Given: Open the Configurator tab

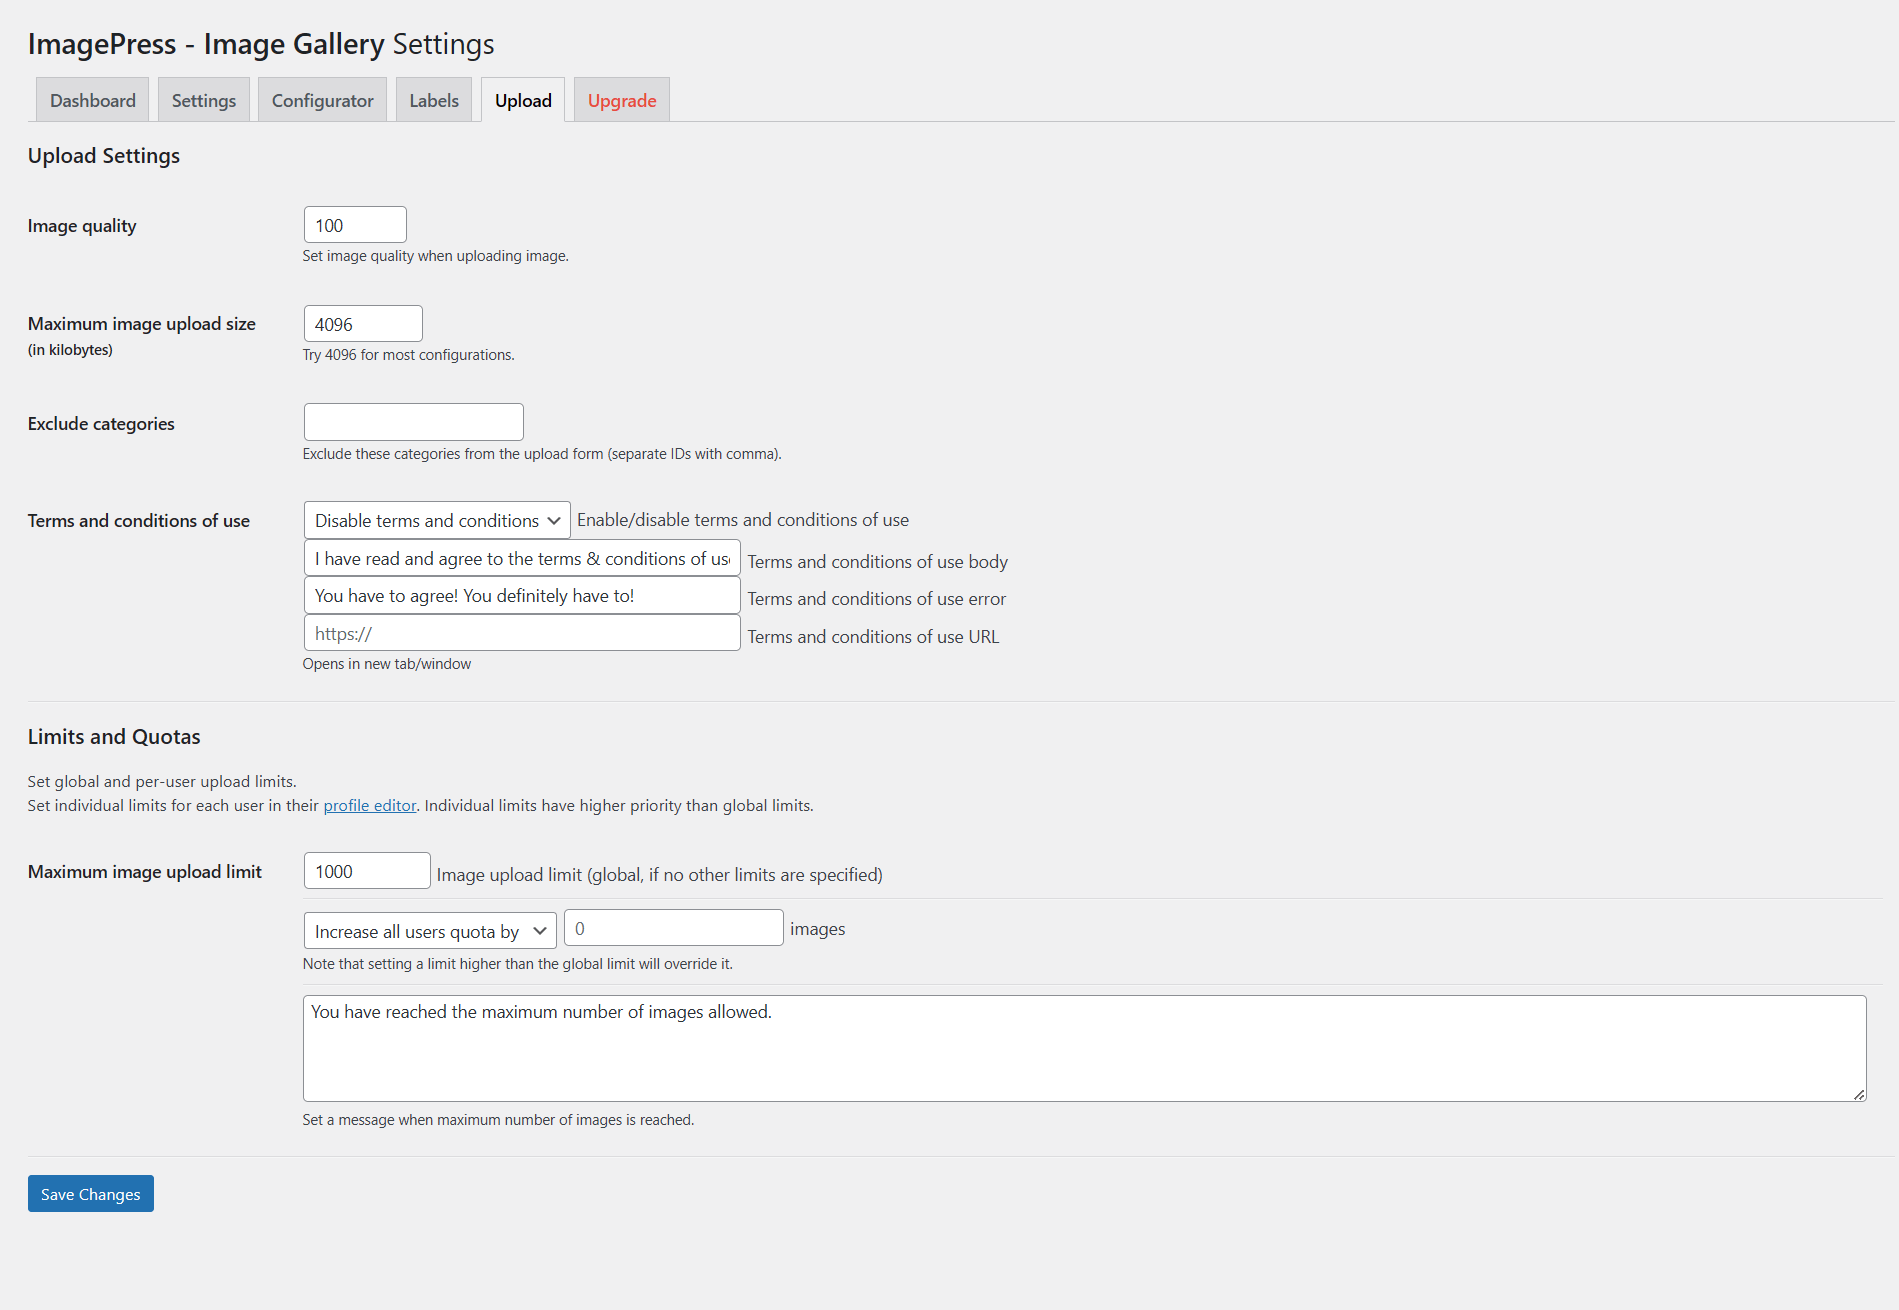Looking at the screenshot, I should coord(322,101).
